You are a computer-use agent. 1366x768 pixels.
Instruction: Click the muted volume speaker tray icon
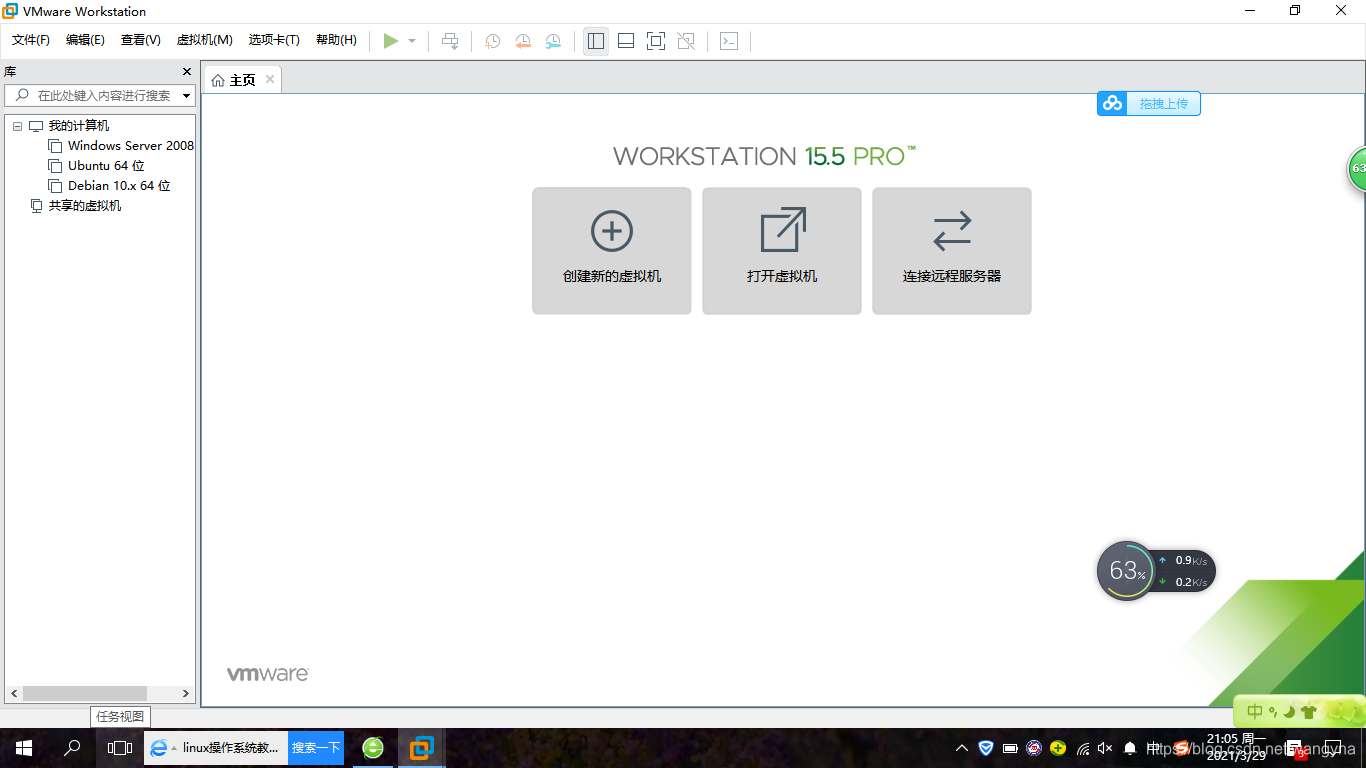(x=1105, y=748)
